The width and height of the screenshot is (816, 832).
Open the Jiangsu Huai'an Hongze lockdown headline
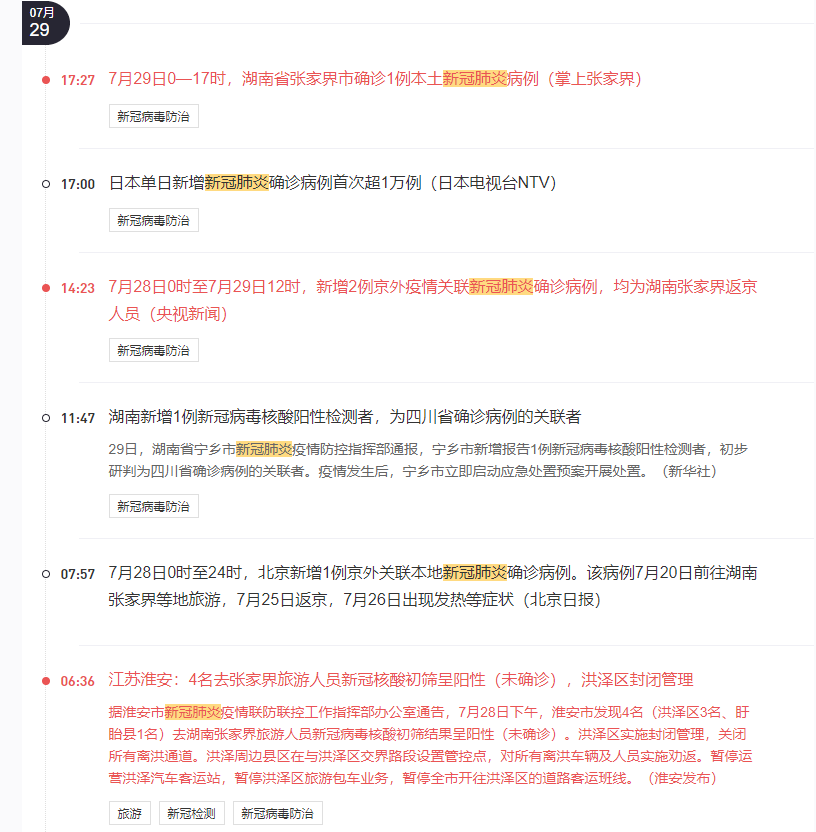401,680
